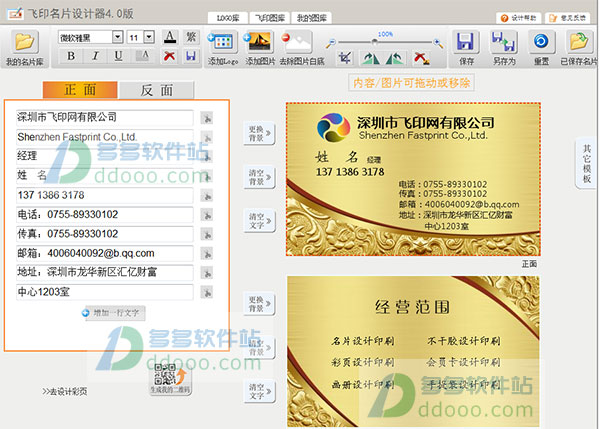The height and width of the screenshot is (429, 600).
Task: Select the 正面 tab
Action: [x=80, y=90]
